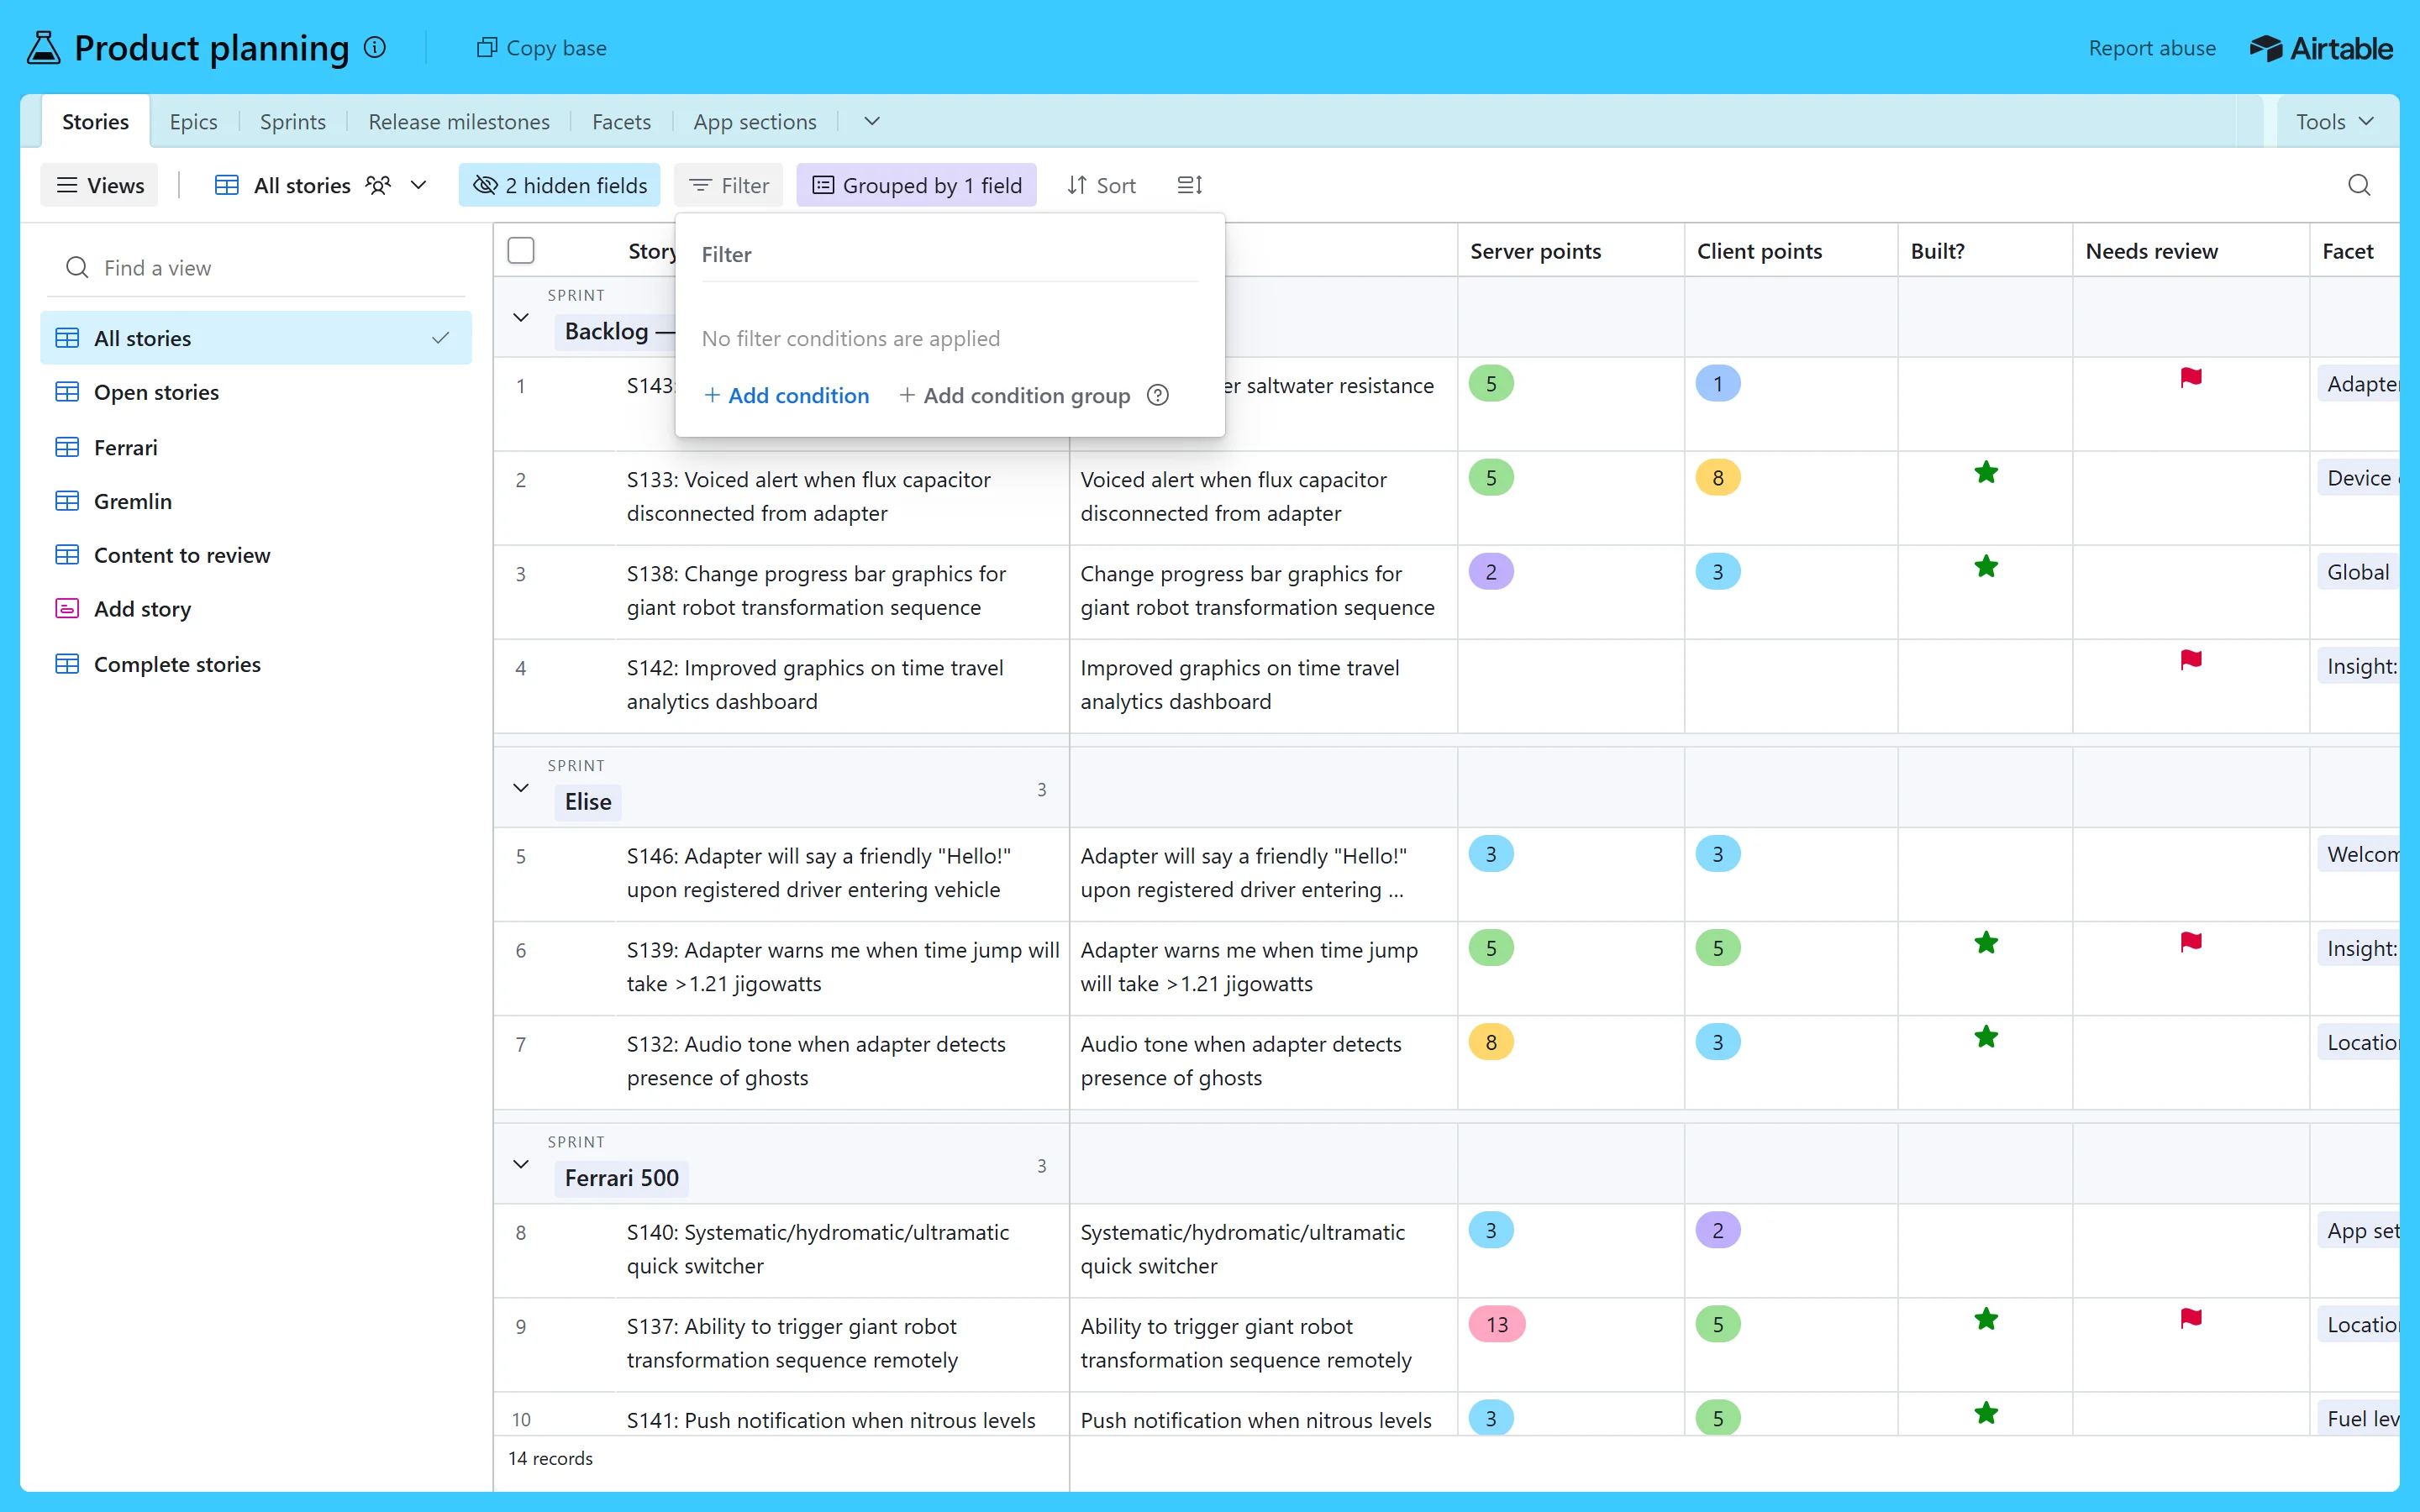Click the 2 hidden fields button
Viewport: 2420px width, 1512px height.
click(560, 185)
